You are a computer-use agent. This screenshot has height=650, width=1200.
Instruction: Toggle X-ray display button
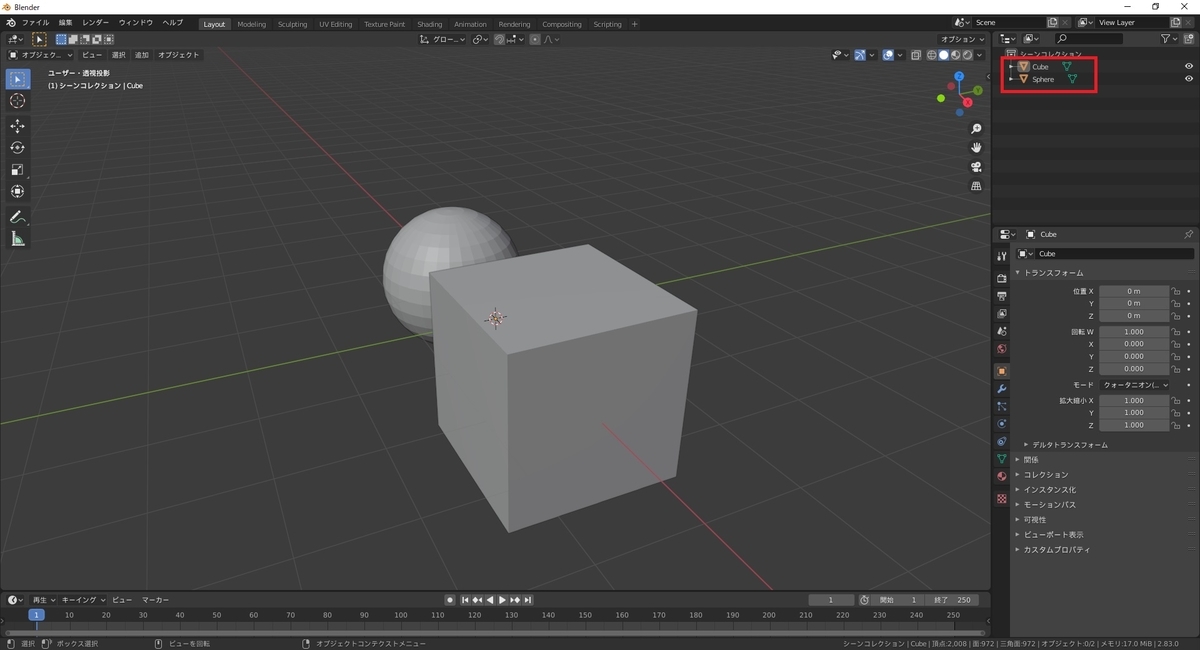917,55
